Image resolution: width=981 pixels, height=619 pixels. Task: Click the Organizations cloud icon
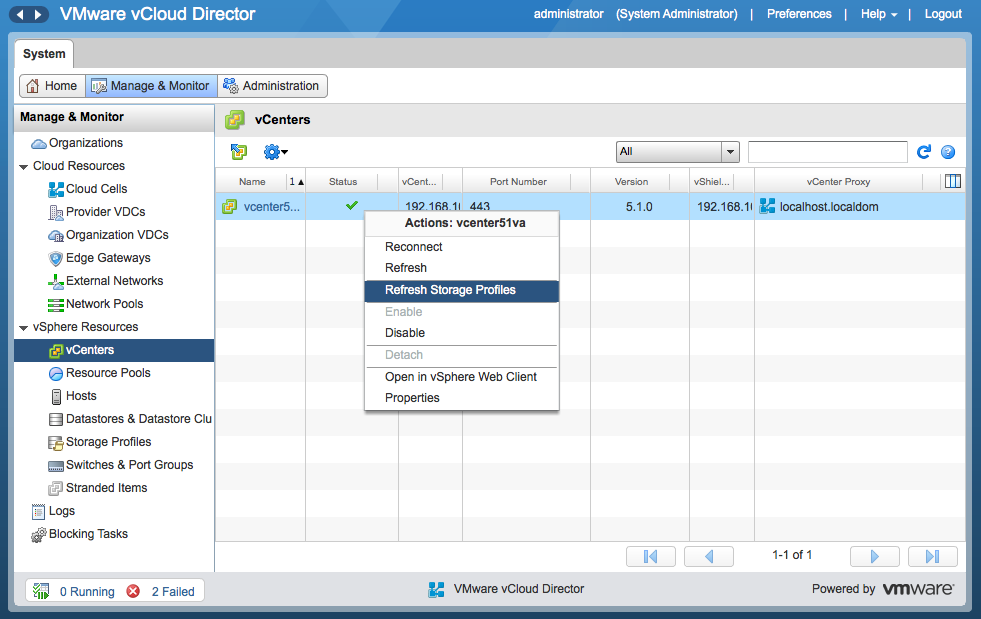tap(39, 143)
